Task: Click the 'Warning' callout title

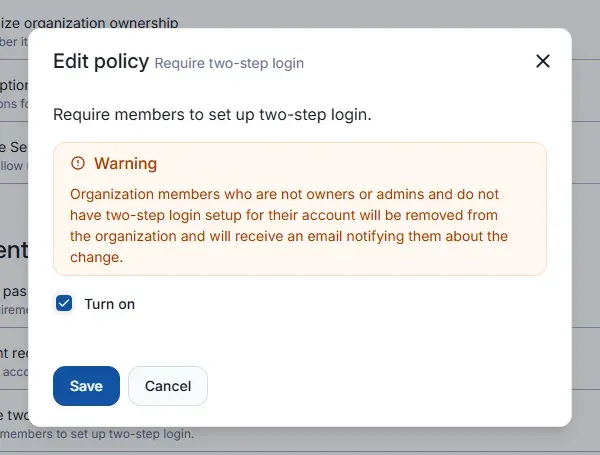Action: point(126,163)
